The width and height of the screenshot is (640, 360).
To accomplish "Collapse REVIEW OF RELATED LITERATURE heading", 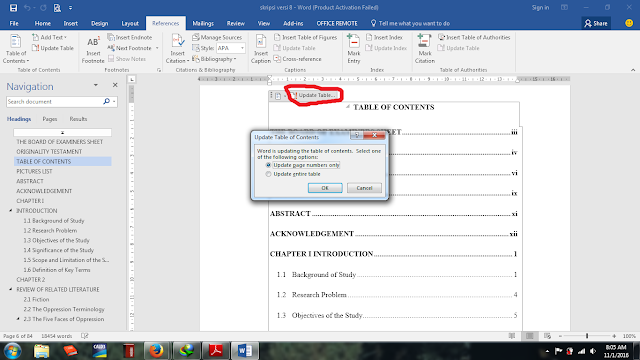I will coord(11,289).
